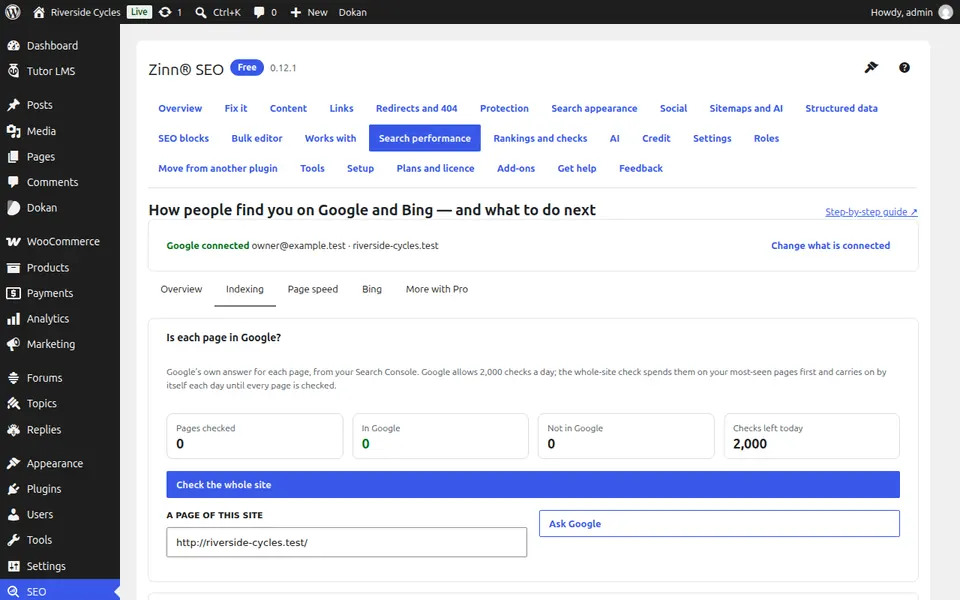Open the Rankings and checks tab
Screen dimensions: 960x600
pos(540,138)
